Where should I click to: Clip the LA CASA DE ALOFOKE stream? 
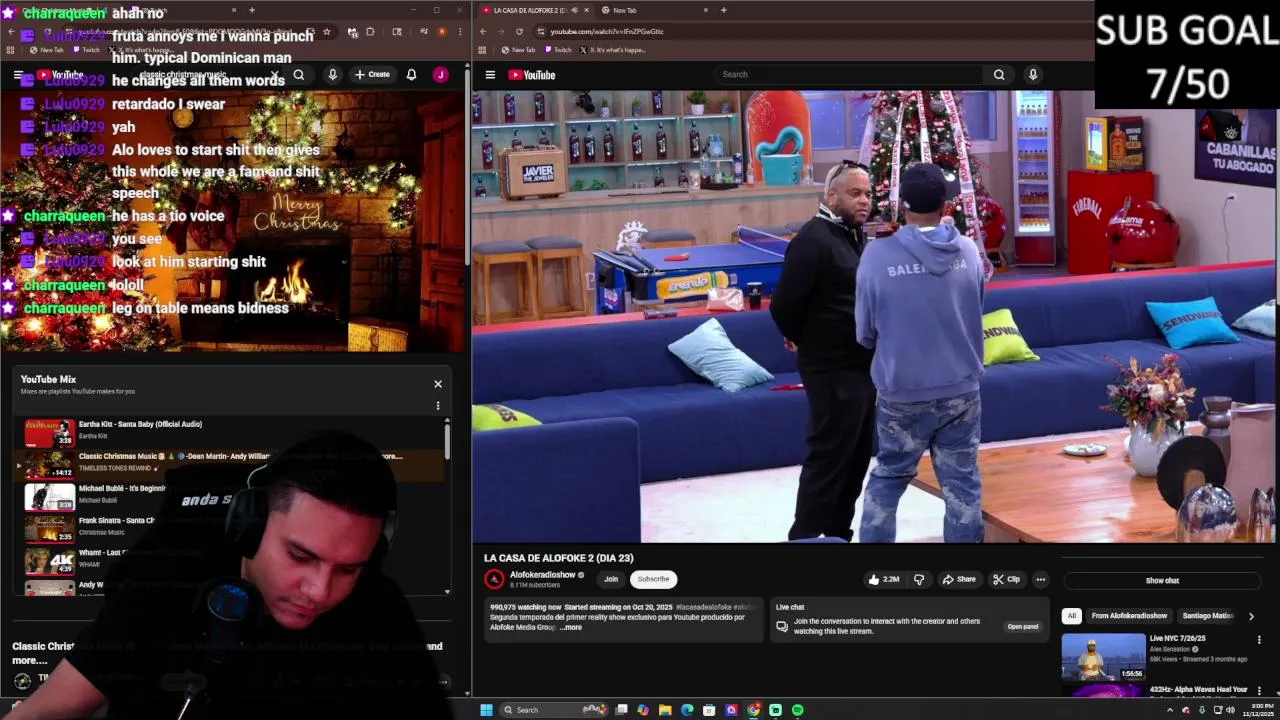tap(1006, 579)
